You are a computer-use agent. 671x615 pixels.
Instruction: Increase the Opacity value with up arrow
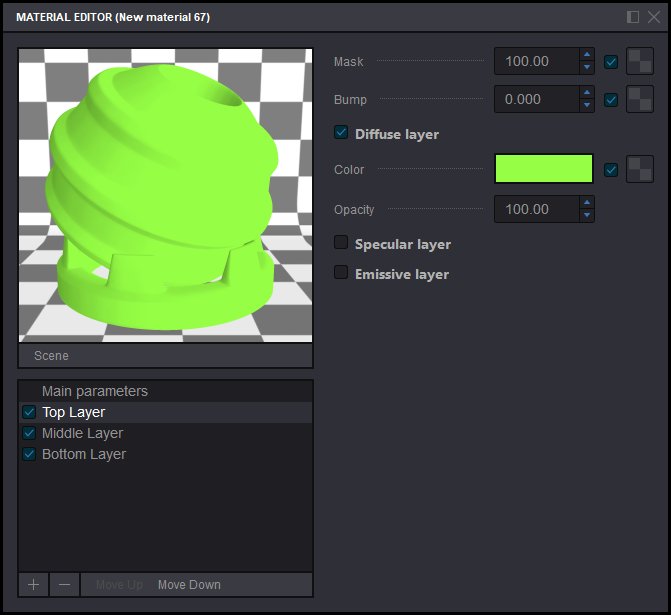[x=587, y=203]
